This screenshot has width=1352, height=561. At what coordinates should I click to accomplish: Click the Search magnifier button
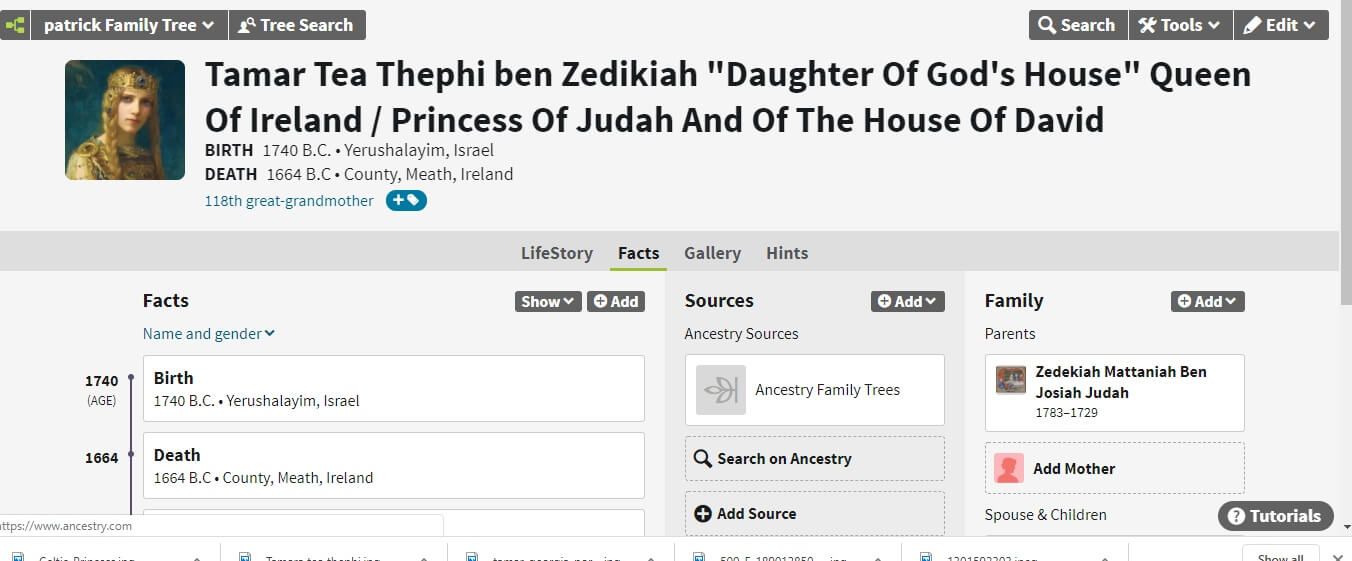point(1078,25)
